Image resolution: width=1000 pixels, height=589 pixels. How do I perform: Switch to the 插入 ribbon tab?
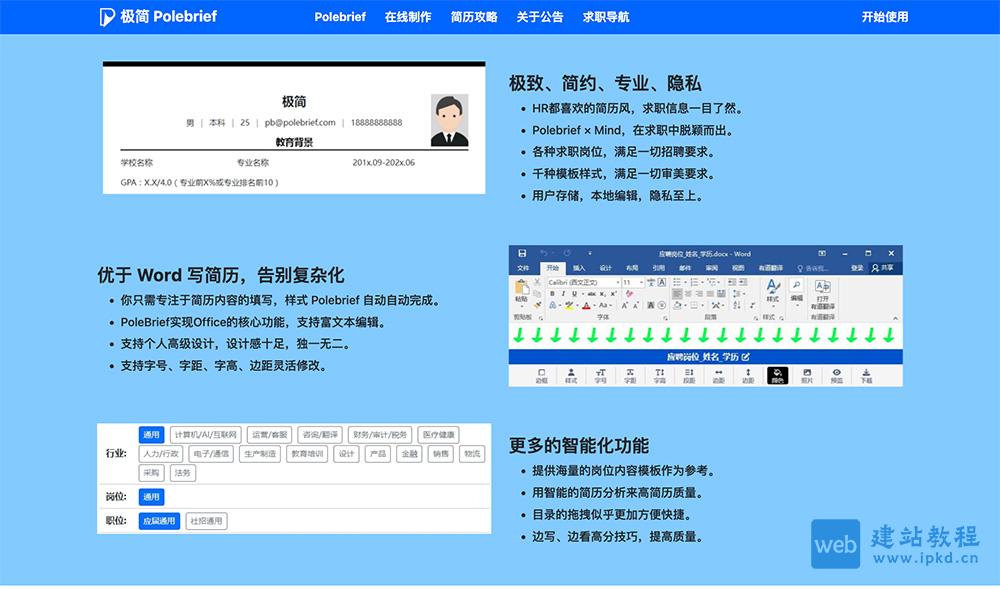(x=579, y=268)
